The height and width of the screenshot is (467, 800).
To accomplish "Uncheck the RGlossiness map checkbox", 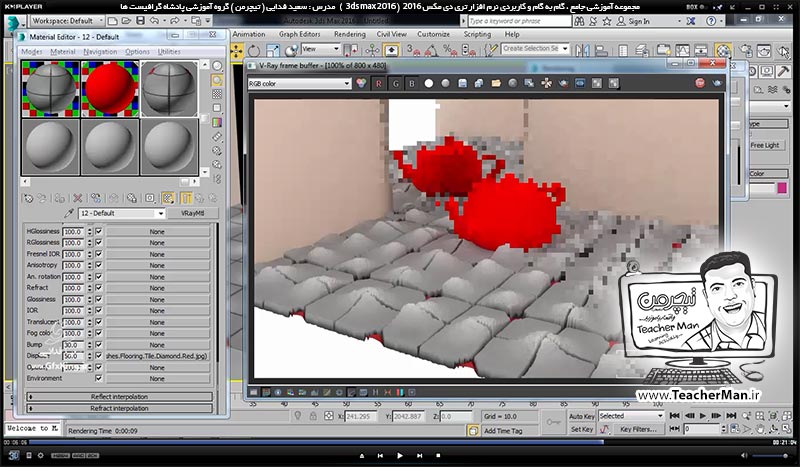I will 99,242.
